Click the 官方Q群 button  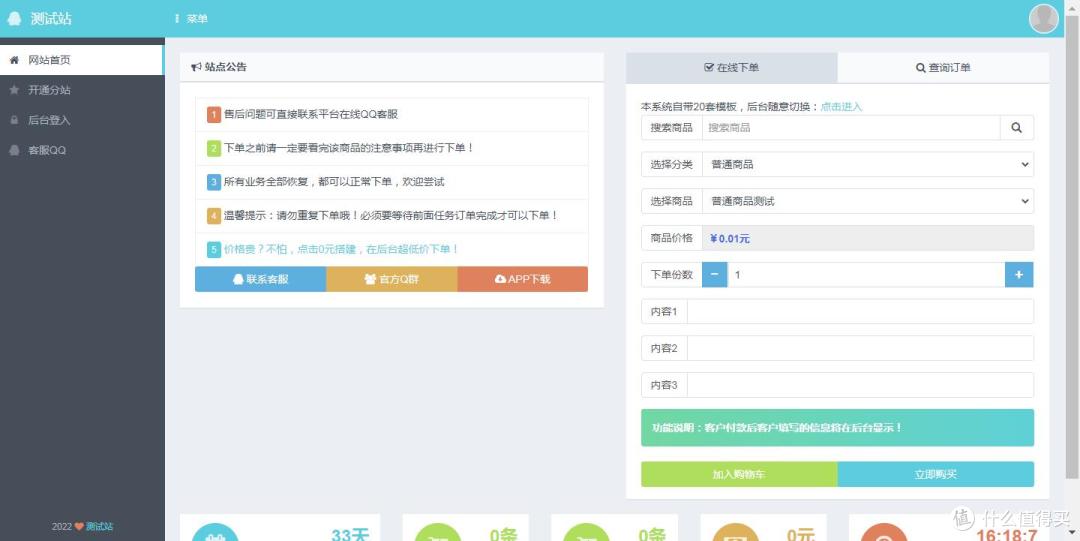pyautogui.click(x=391, y=279)
